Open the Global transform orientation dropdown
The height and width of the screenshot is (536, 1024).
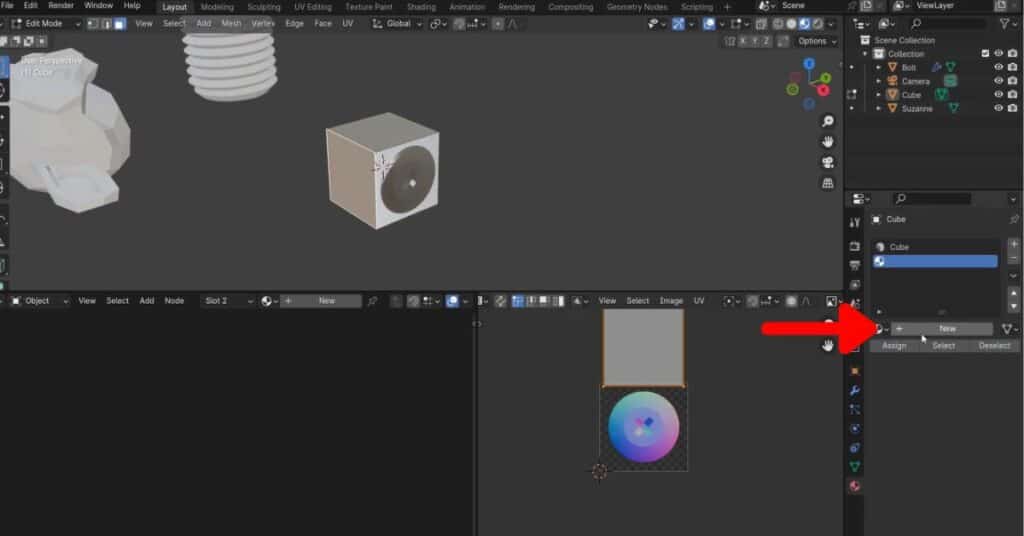click(x=398, y=23)
